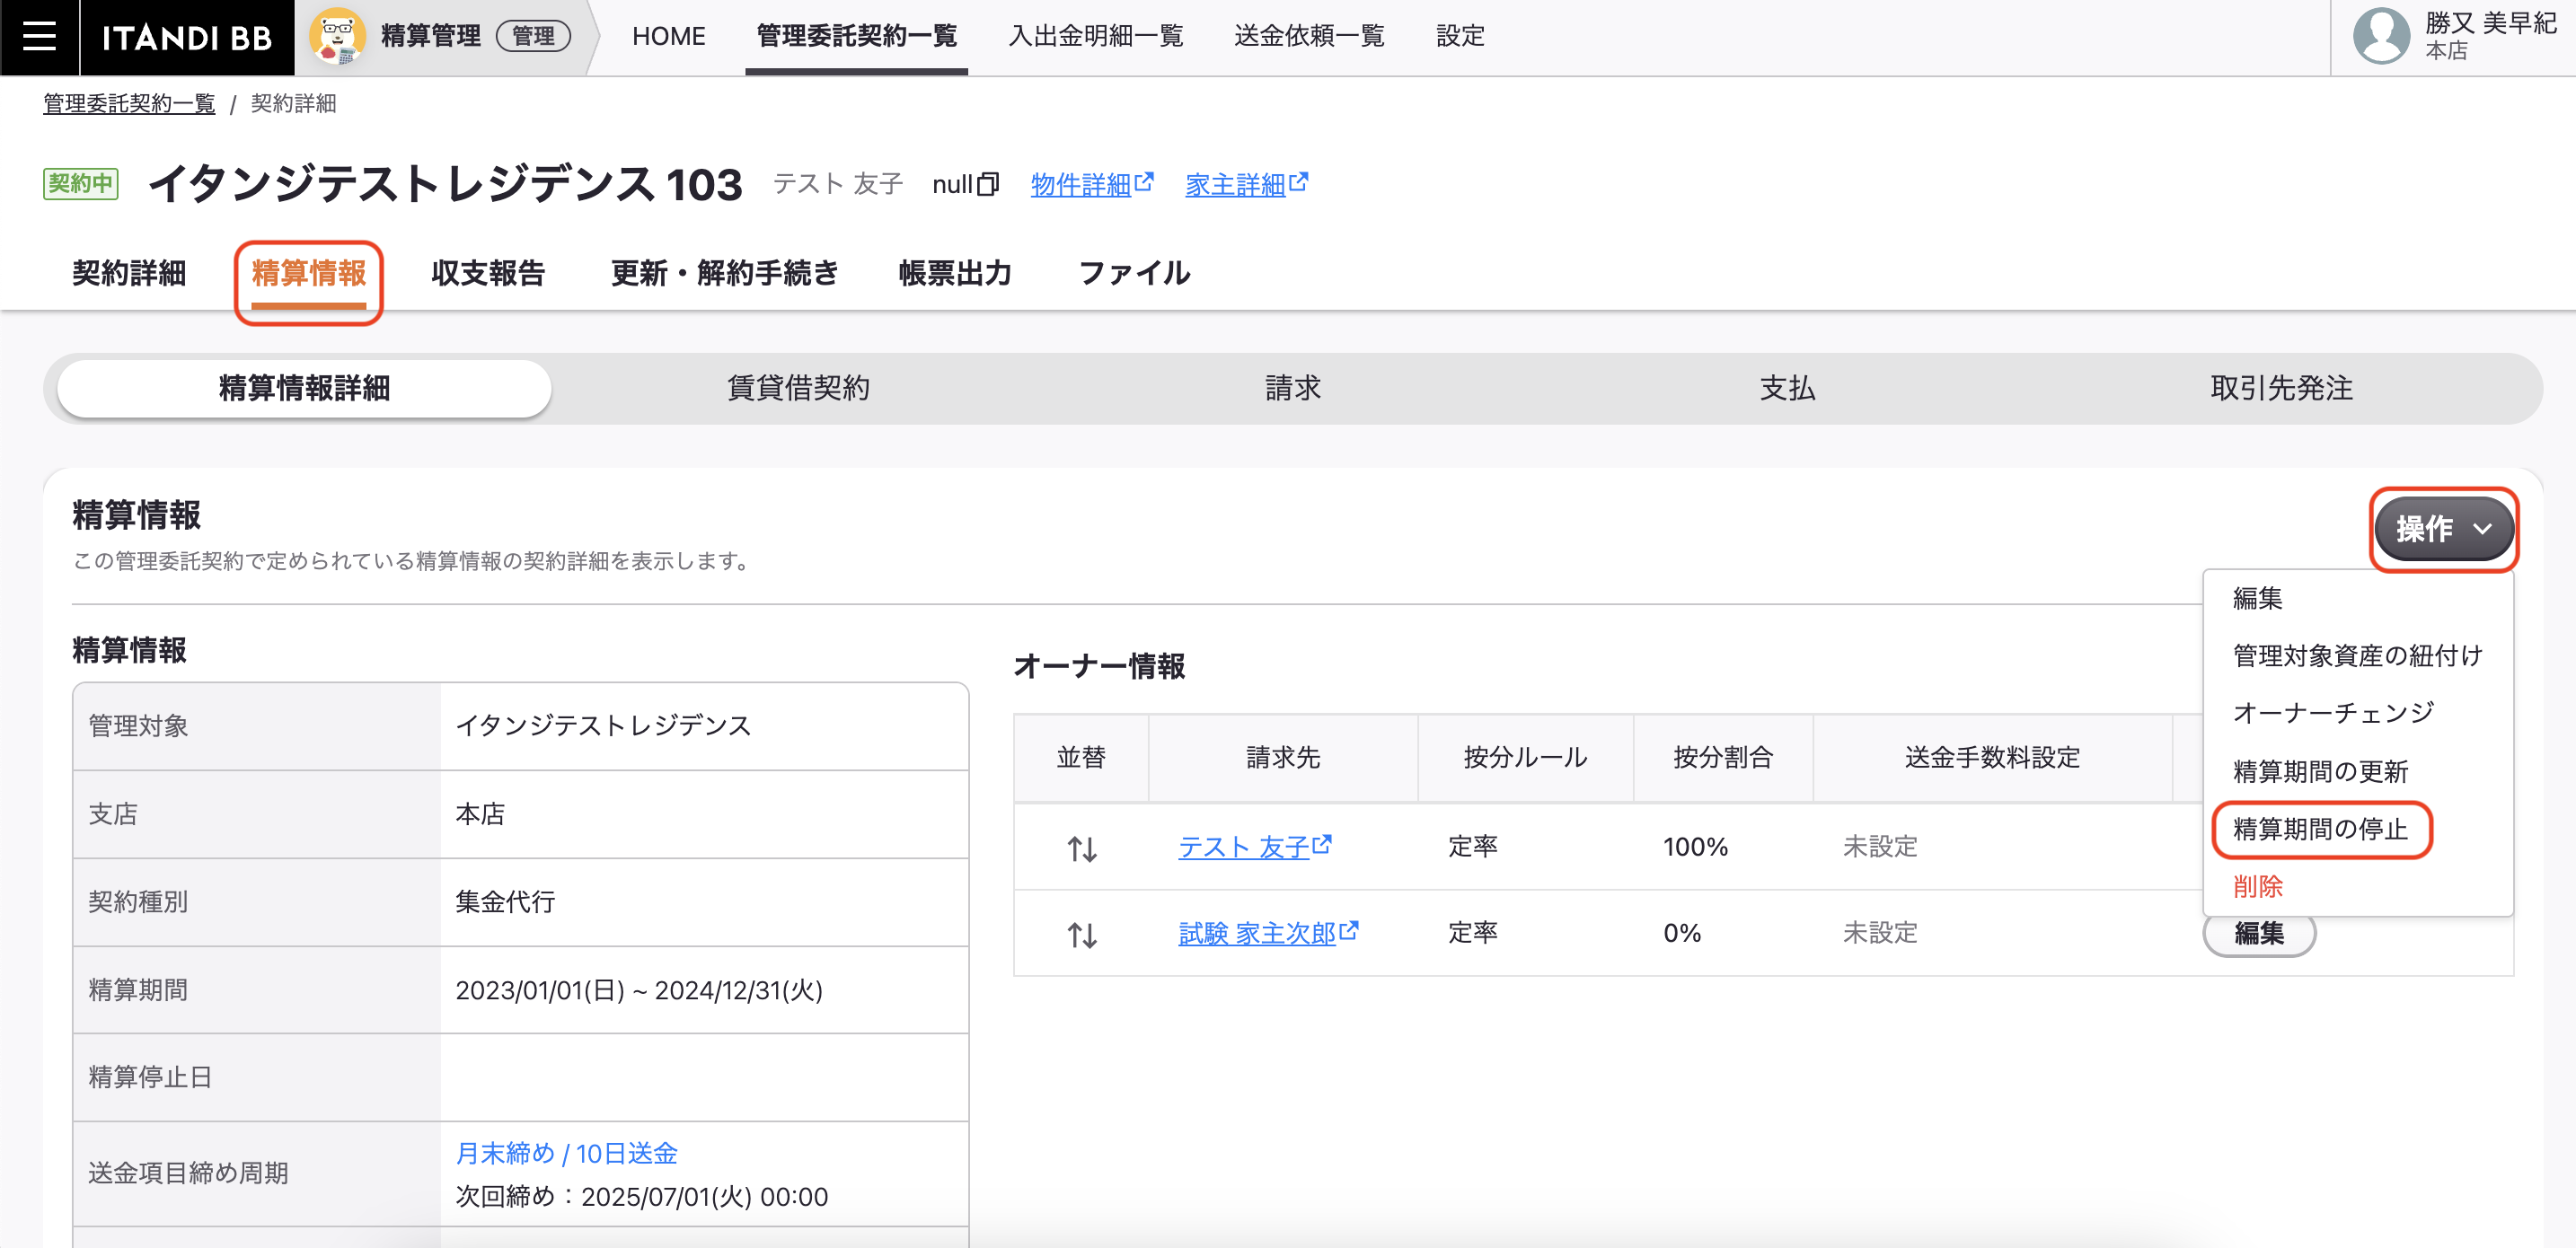Open 入出金明細一覧 navigation item
The width and height of the screenshot is (2576, 1248).
[1096, 37]
